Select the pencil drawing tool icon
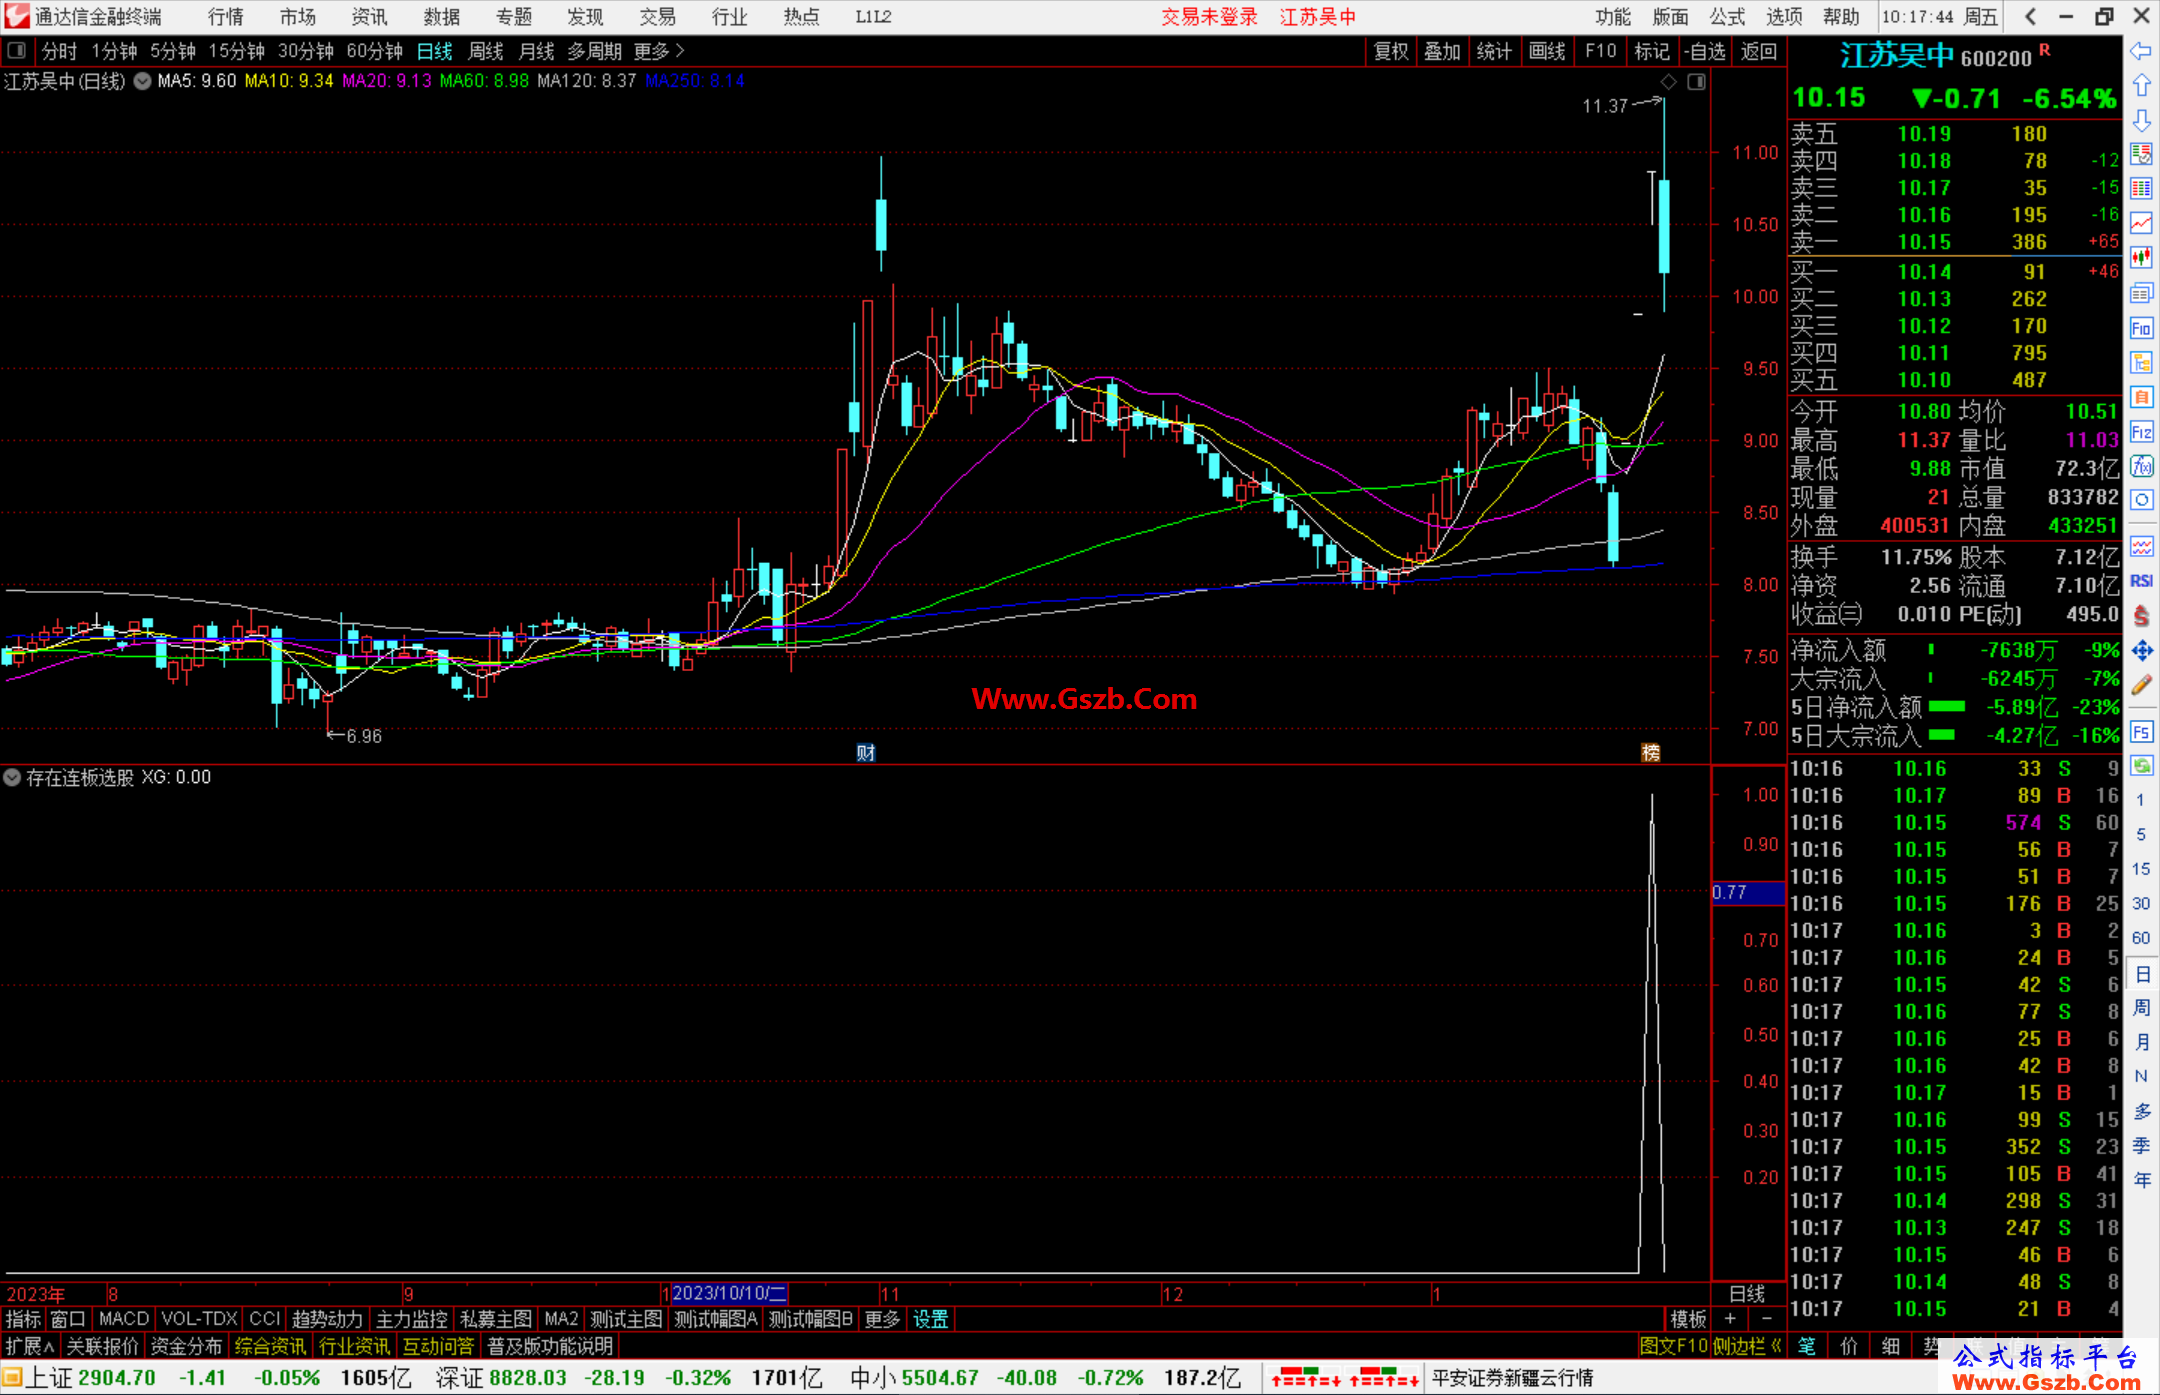 click(2141, 685)
